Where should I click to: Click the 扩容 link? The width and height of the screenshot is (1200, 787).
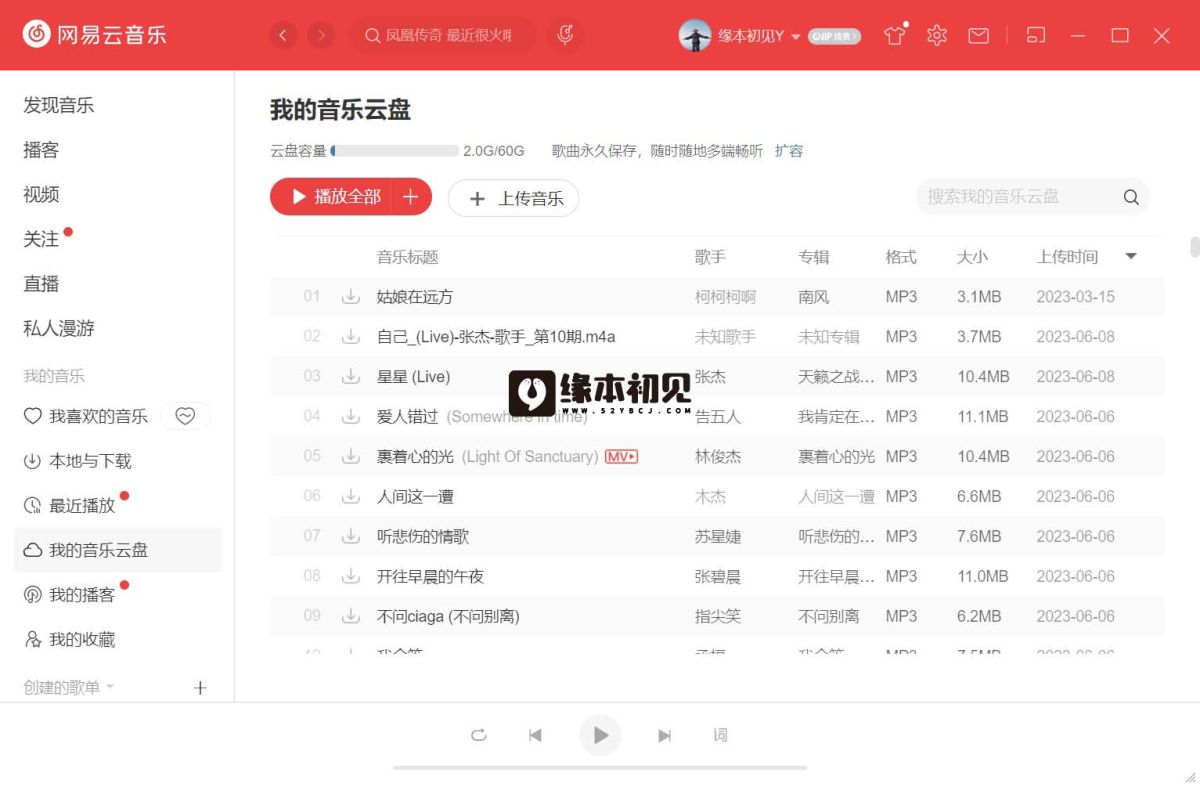789,151
